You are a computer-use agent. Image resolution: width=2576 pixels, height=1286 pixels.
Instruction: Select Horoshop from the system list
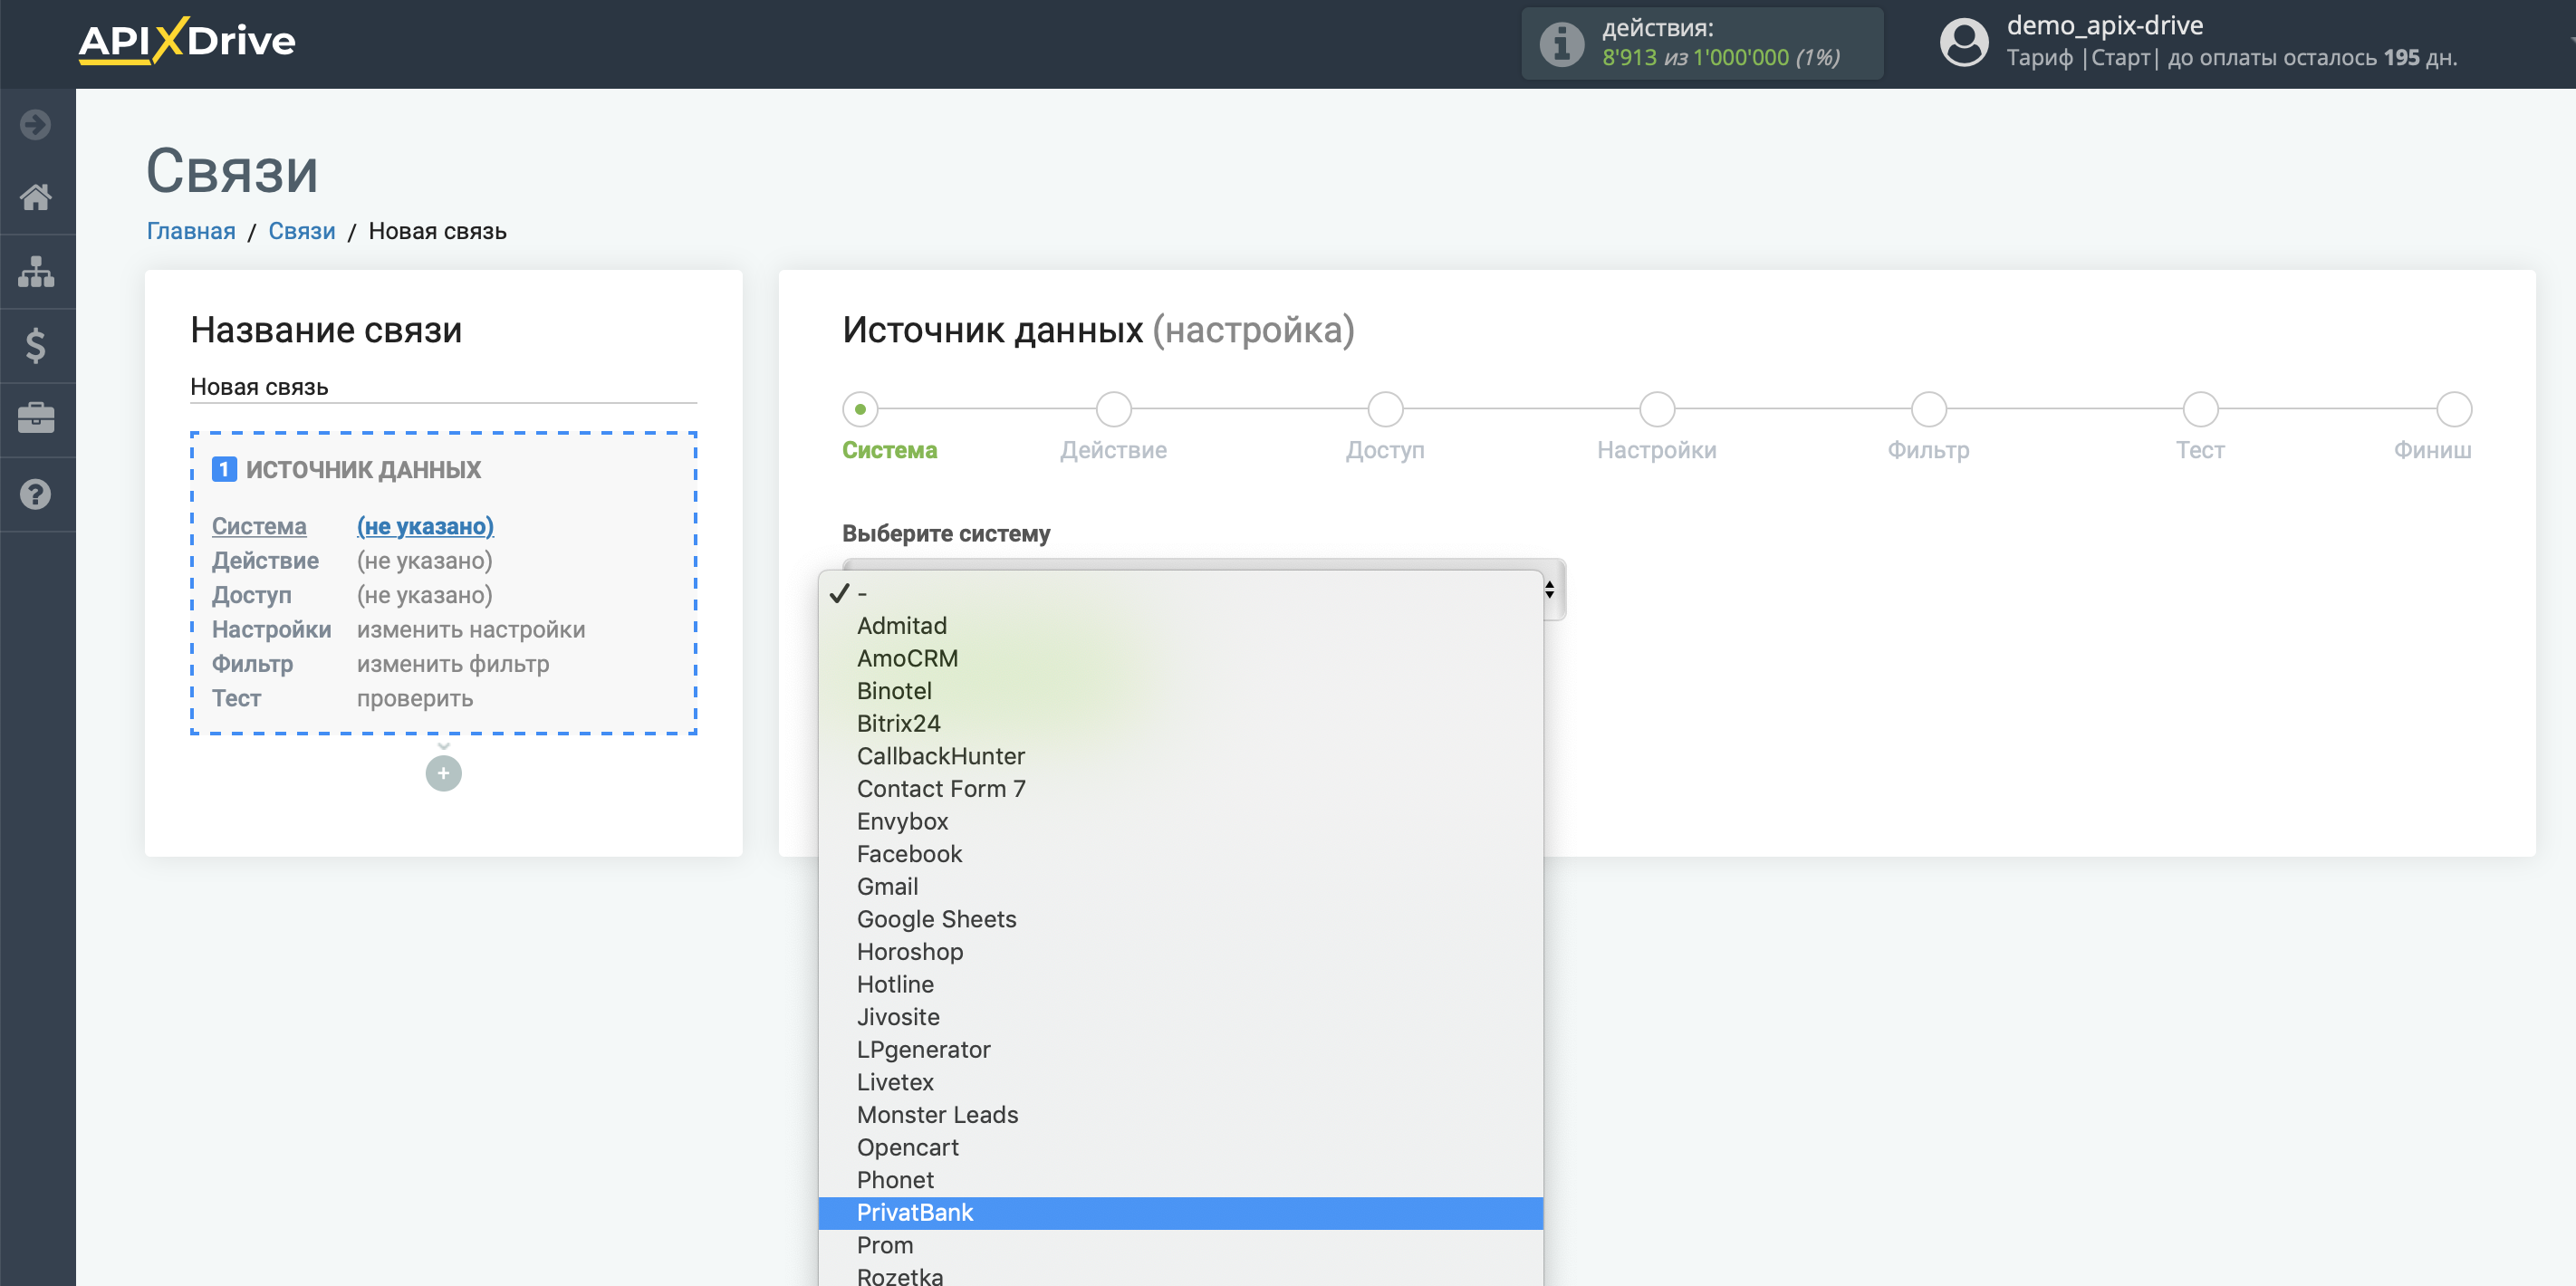[x=1180, y=952]
